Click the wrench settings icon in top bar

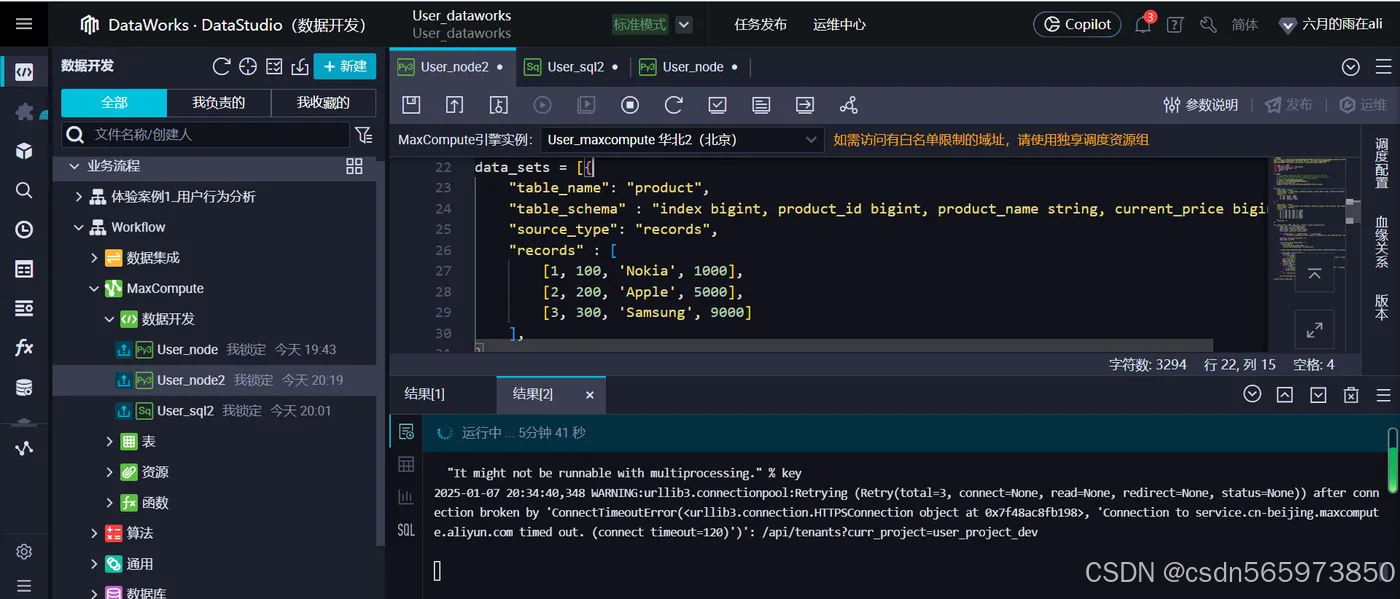[x=1208, y=24]
